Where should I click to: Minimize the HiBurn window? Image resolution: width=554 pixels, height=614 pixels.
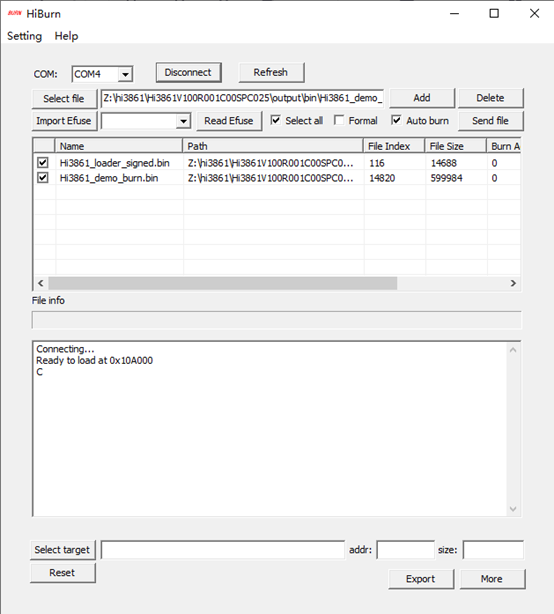coord(455,14)
